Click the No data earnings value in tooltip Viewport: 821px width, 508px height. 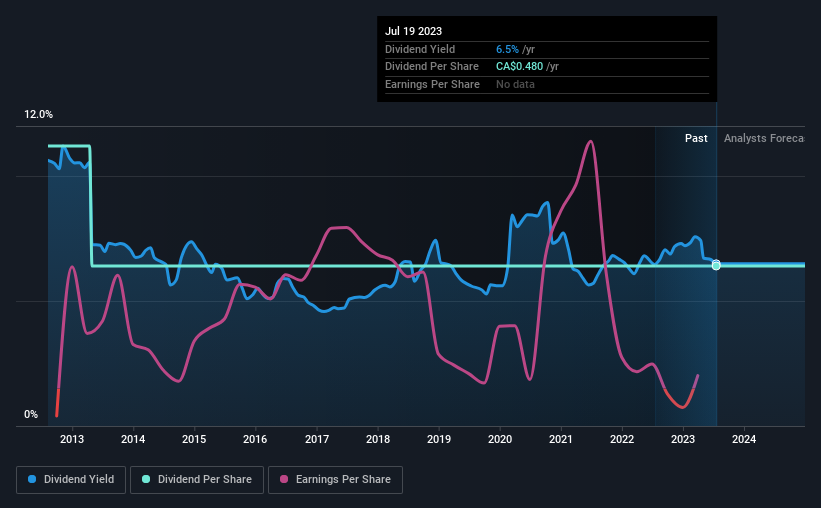515,84
